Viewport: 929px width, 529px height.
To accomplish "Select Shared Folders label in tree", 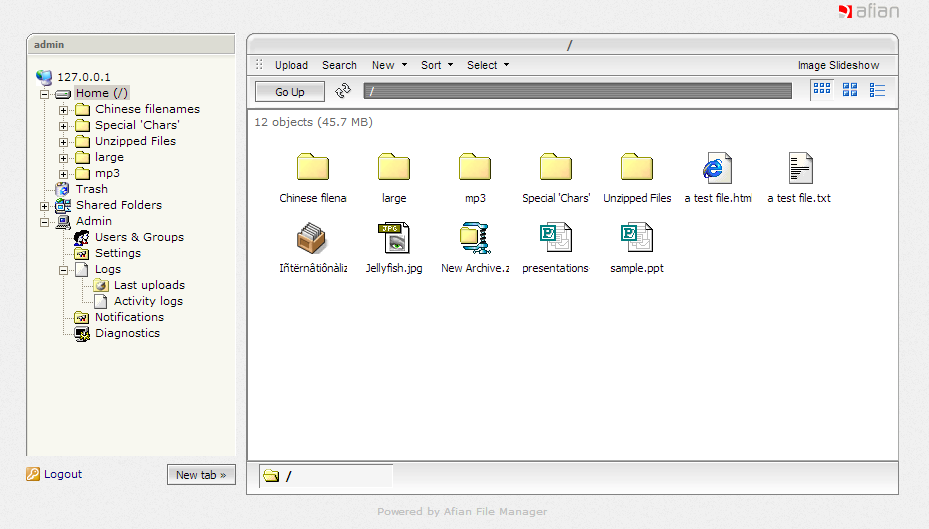I will pos(118,205).
